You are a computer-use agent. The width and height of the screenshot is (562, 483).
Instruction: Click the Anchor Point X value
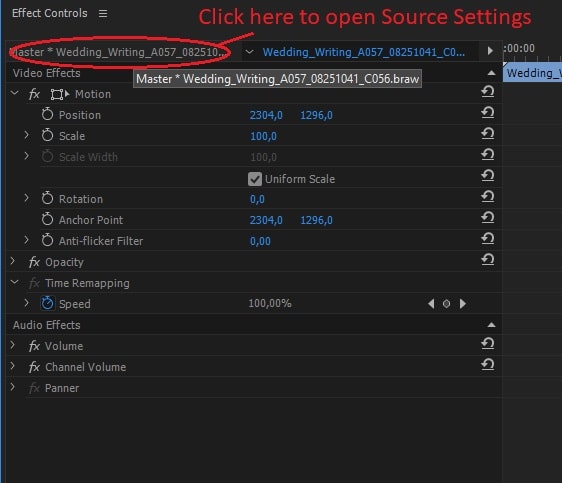(266, 220)
